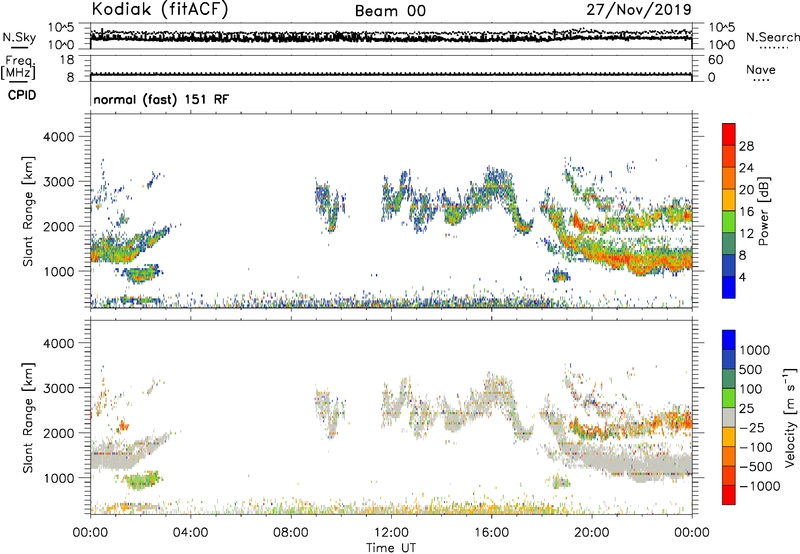The height and width of the screenshot is (554, 800).
Task: Click the '60' Nave axis tick label
Action: coord(715,60)
